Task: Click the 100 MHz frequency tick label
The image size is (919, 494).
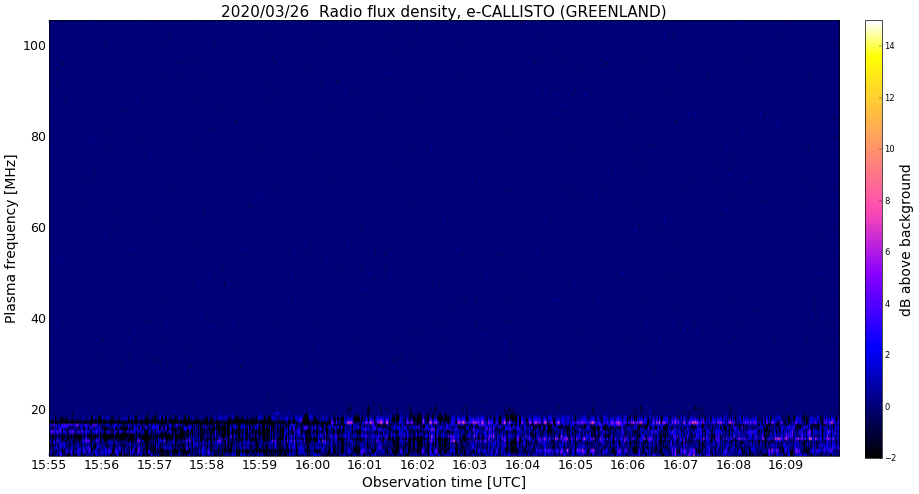Action: point(35,46)
